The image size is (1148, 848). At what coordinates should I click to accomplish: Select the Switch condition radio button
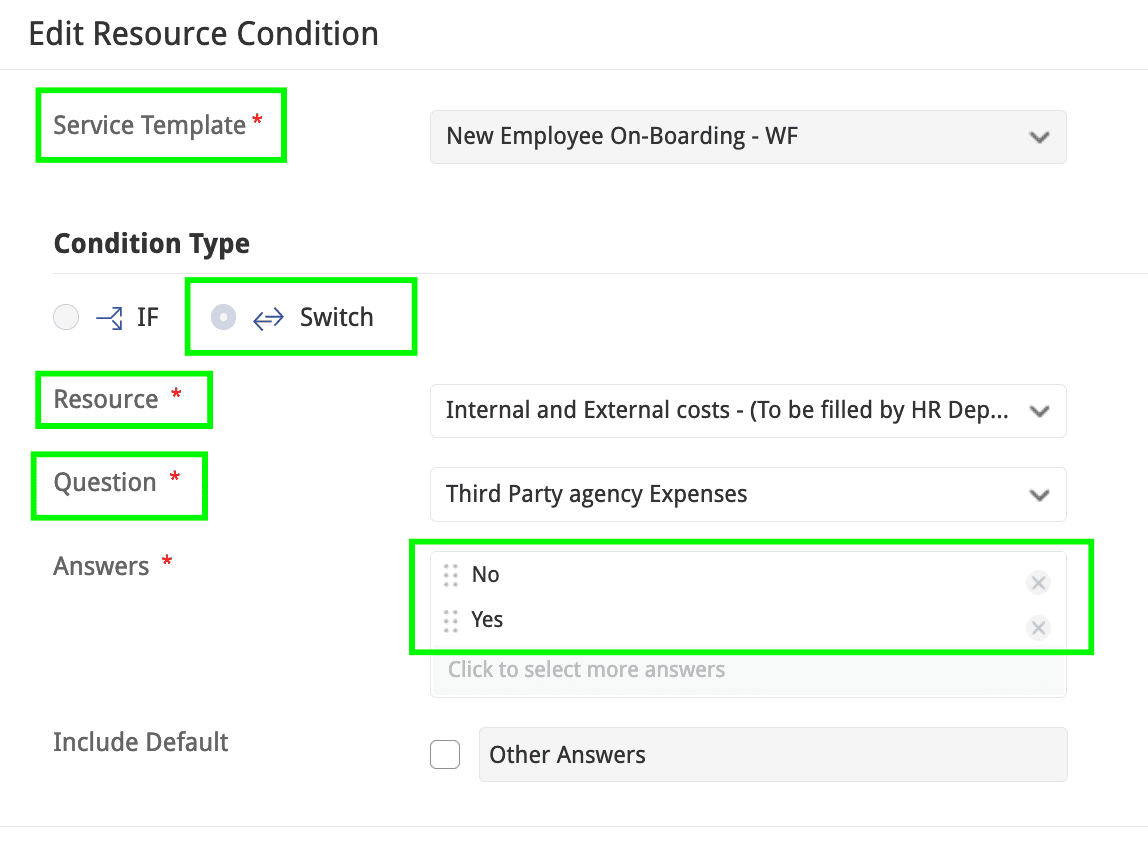pyautogui.click(x=223, y=317)
